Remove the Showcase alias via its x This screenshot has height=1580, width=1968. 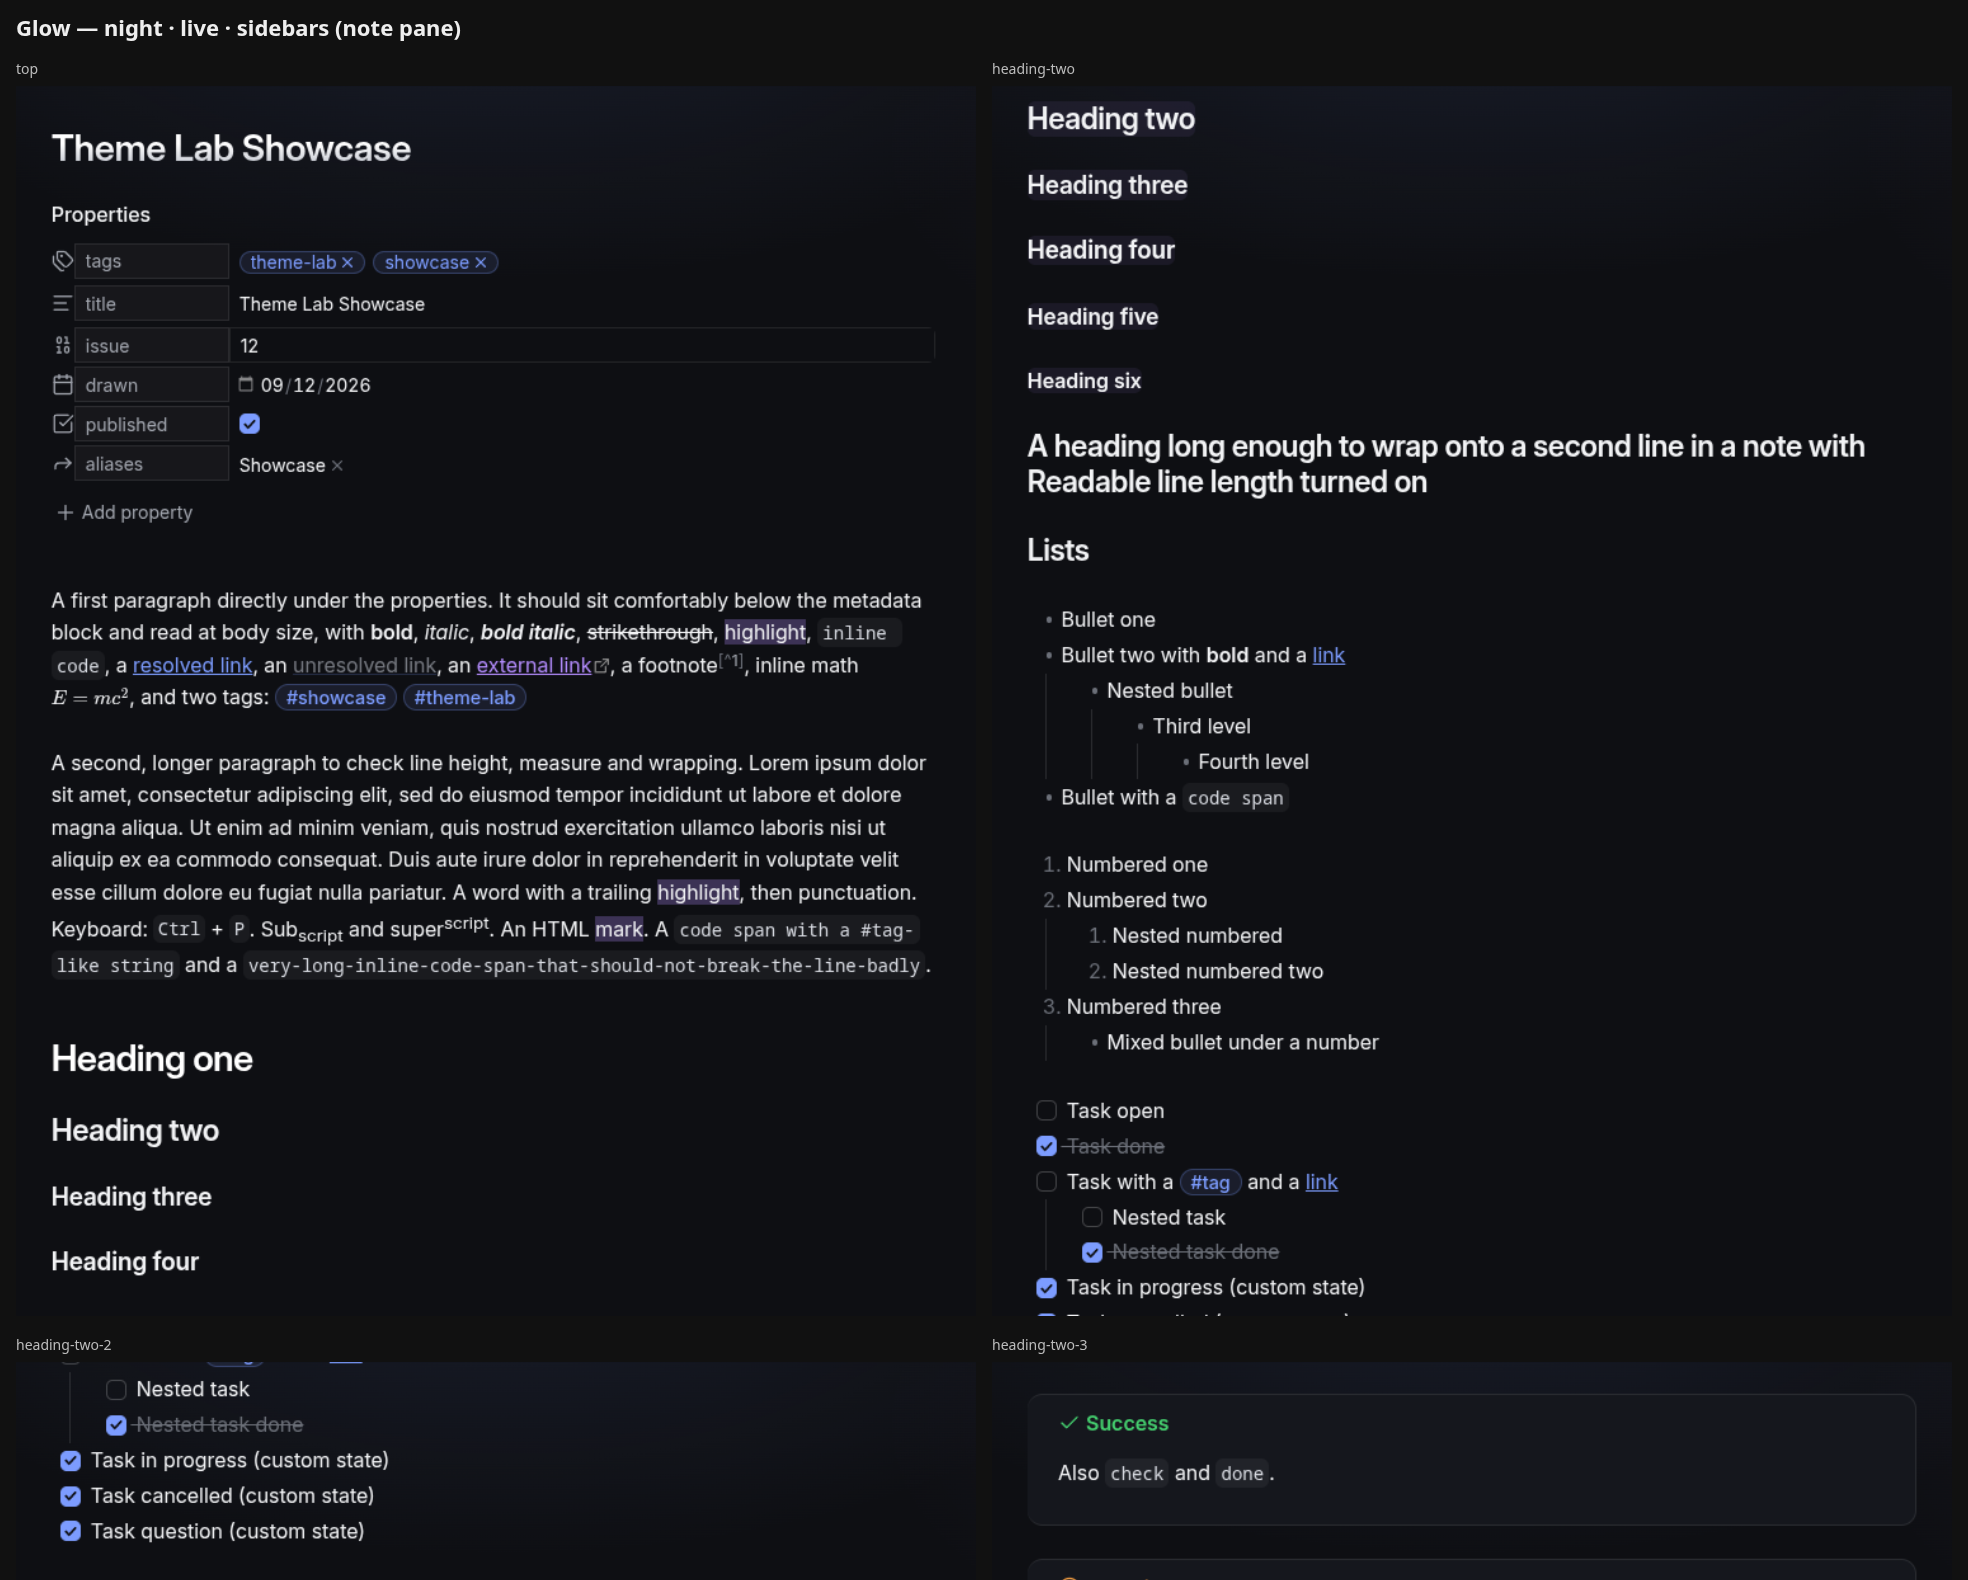pos(337,465)
